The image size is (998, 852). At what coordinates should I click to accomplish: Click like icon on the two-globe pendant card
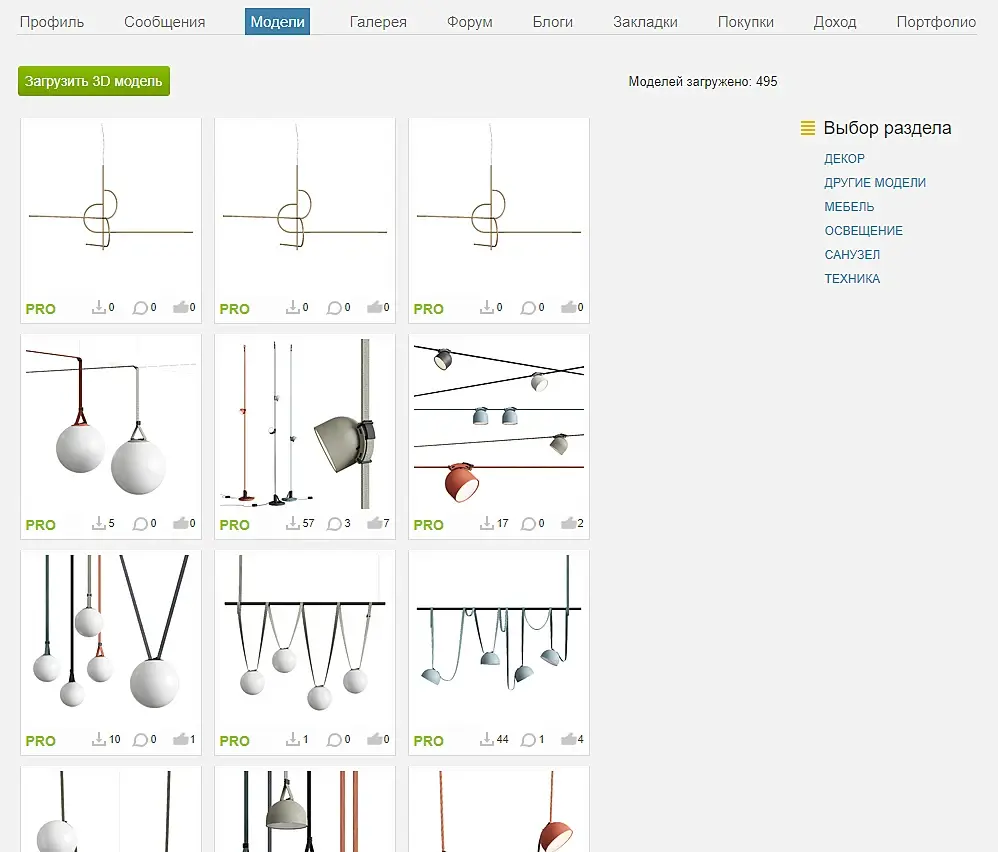click(181, 523)
